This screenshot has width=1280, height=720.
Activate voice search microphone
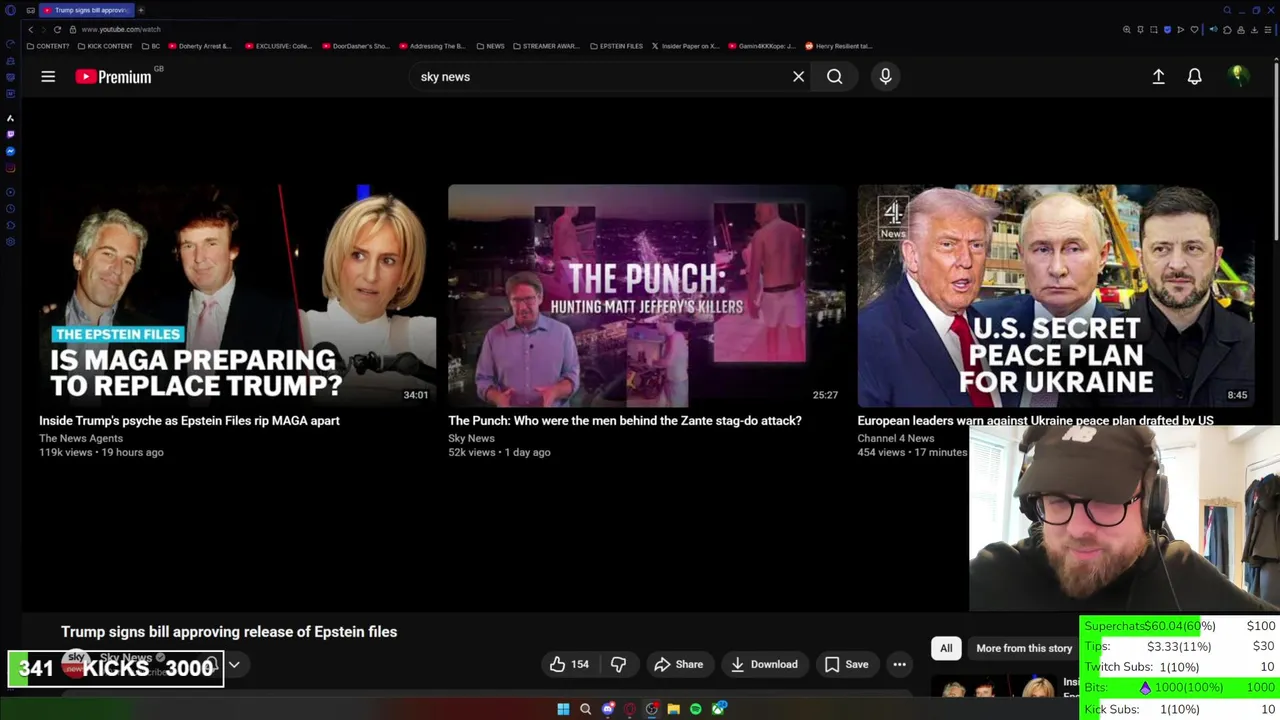click(885, 76)
